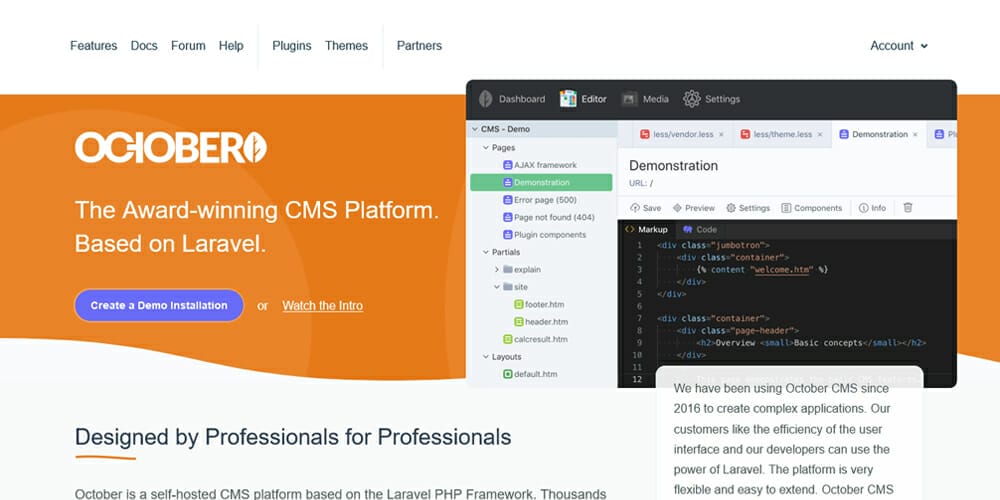Click the site folder icon
This screenshot has width=1000, height=500.
[508, 287]
